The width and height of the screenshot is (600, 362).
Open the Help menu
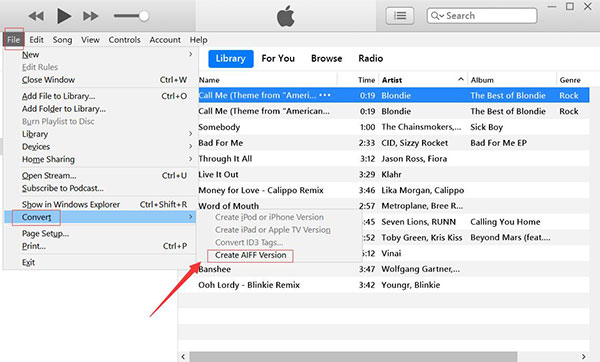point(199,40)
